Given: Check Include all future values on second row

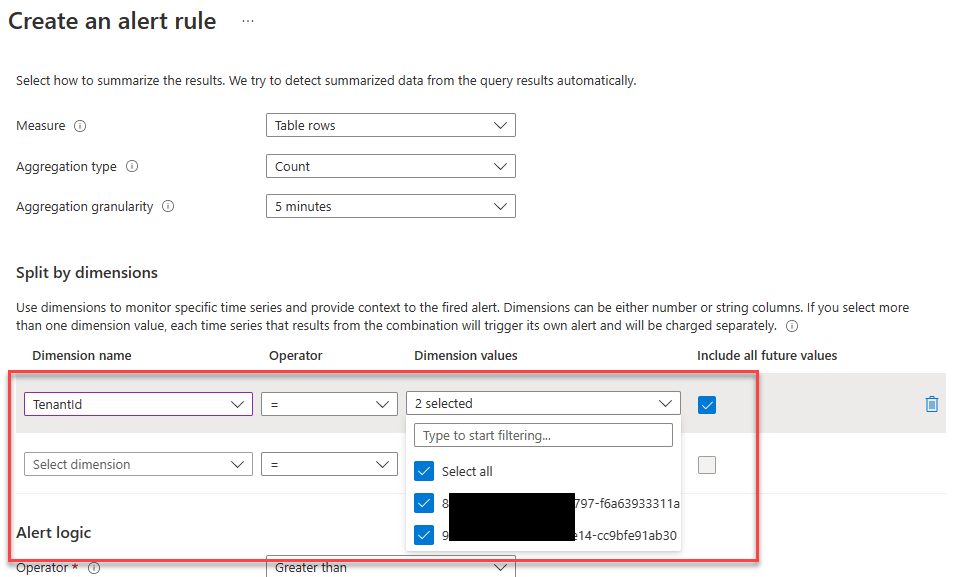Looking at the screenshot, I should pos(707,465).
